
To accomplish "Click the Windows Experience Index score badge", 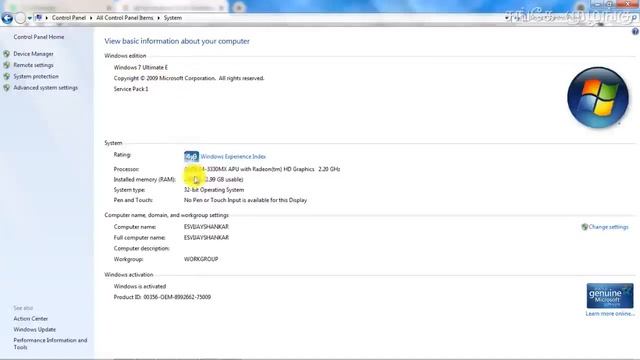I will click(191, 156).
